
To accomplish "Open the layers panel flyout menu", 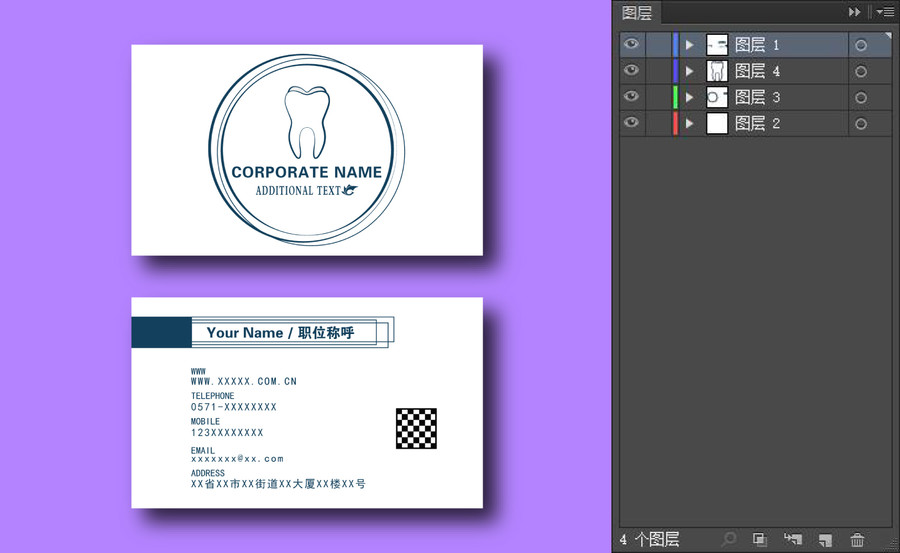I will 885,11.
